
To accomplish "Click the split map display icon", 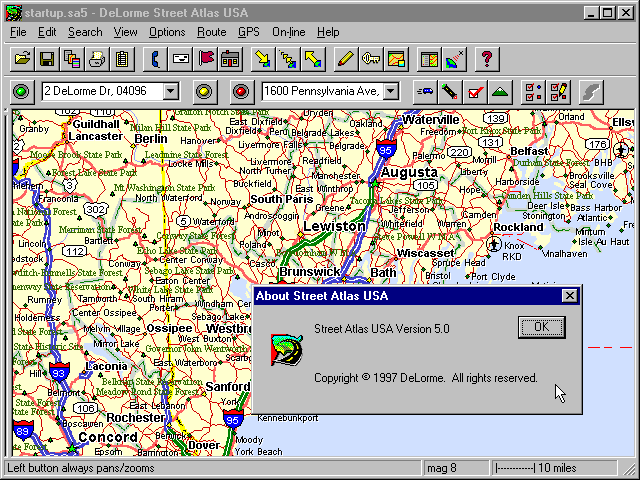I will 429,60.
